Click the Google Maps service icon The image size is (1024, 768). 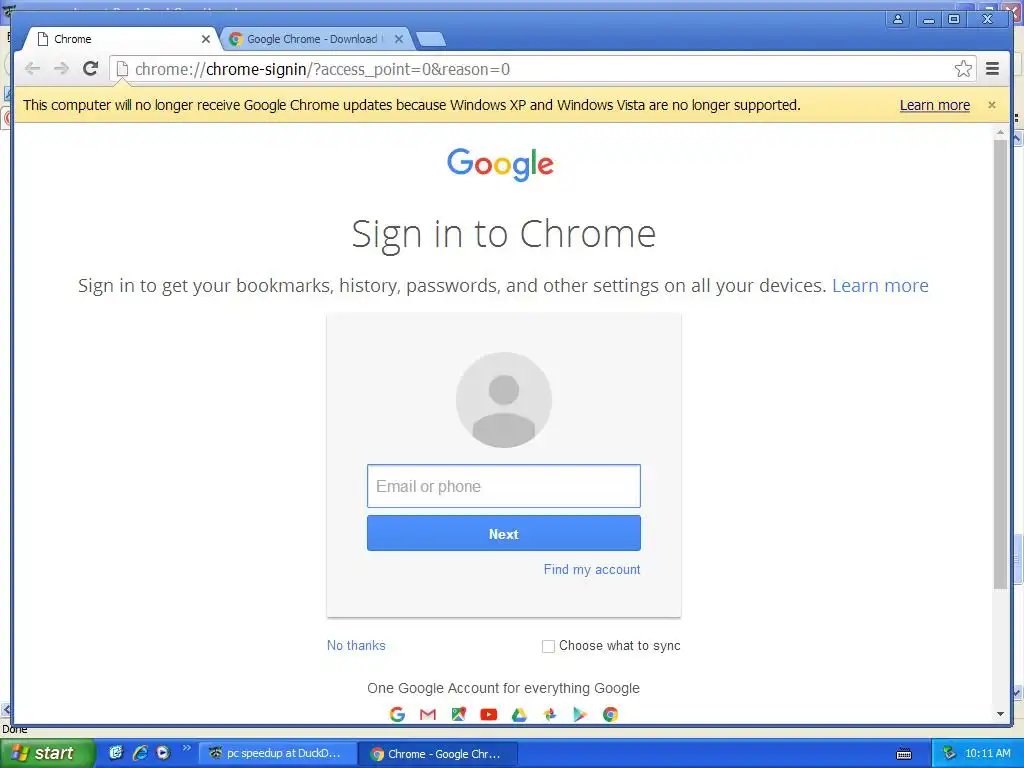[458, 714]
